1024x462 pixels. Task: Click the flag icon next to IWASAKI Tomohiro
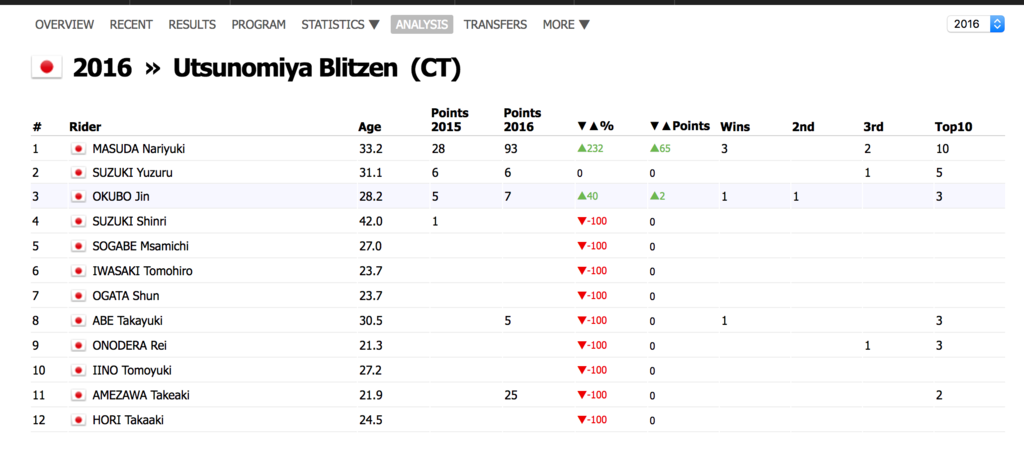pyautogui.click(x=78, y=271)
